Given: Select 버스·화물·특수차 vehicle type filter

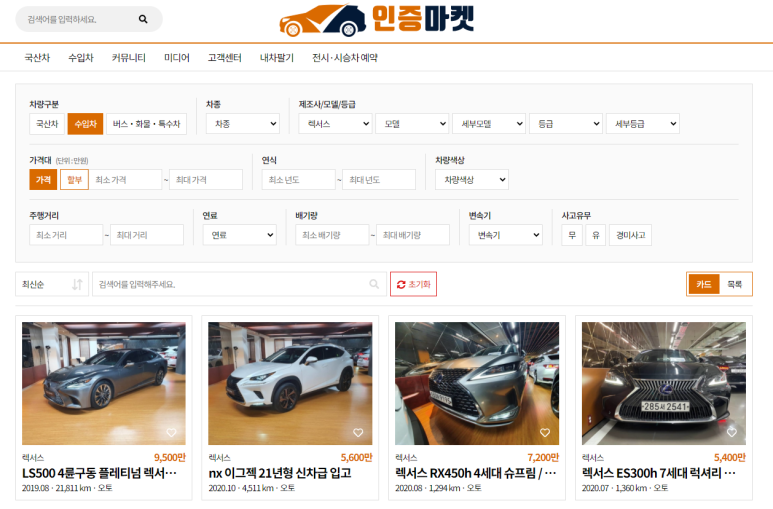Looking at the screenshot, I should [146, 124].
